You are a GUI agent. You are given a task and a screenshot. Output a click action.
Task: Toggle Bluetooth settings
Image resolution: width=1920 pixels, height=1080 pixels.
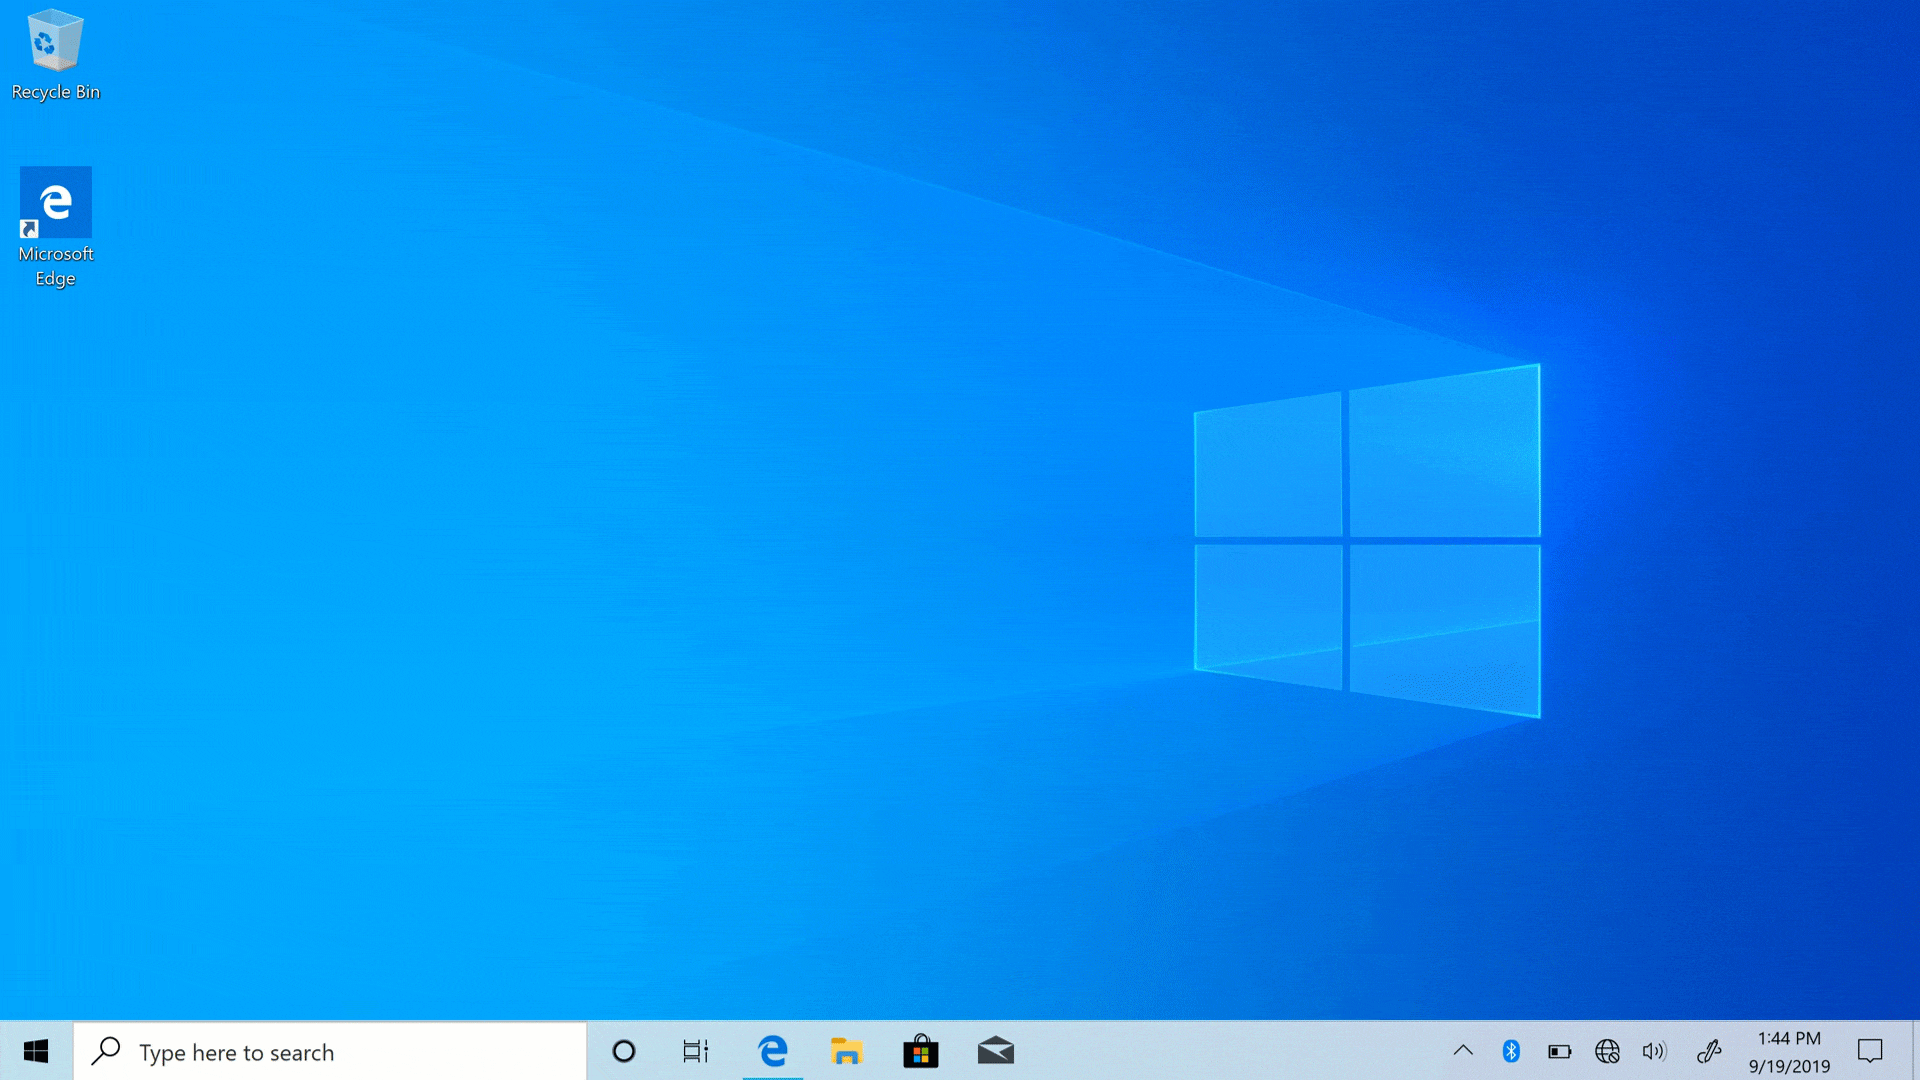pos(1511,1051)
